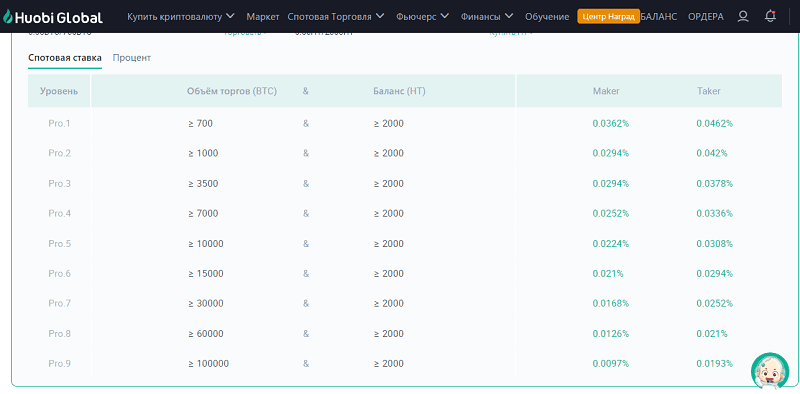Open the support chat assistant avatar
The image size is (800, 394).
click(770, 371)
